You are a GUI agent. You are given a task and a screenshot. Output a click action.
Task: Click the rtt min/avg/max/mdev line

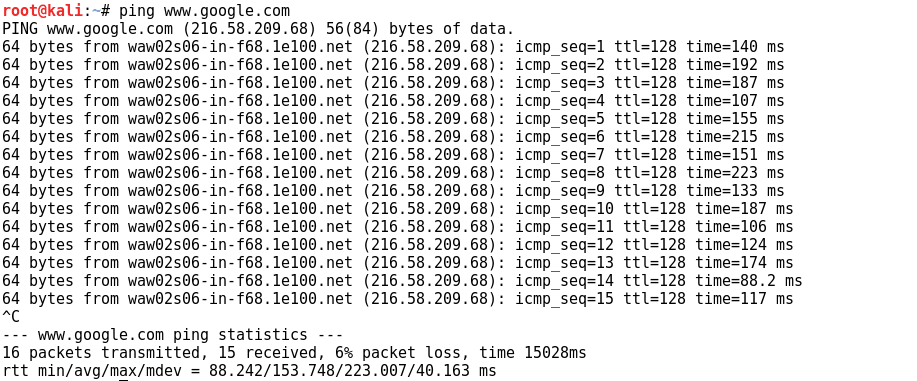(x=249, y=371)
